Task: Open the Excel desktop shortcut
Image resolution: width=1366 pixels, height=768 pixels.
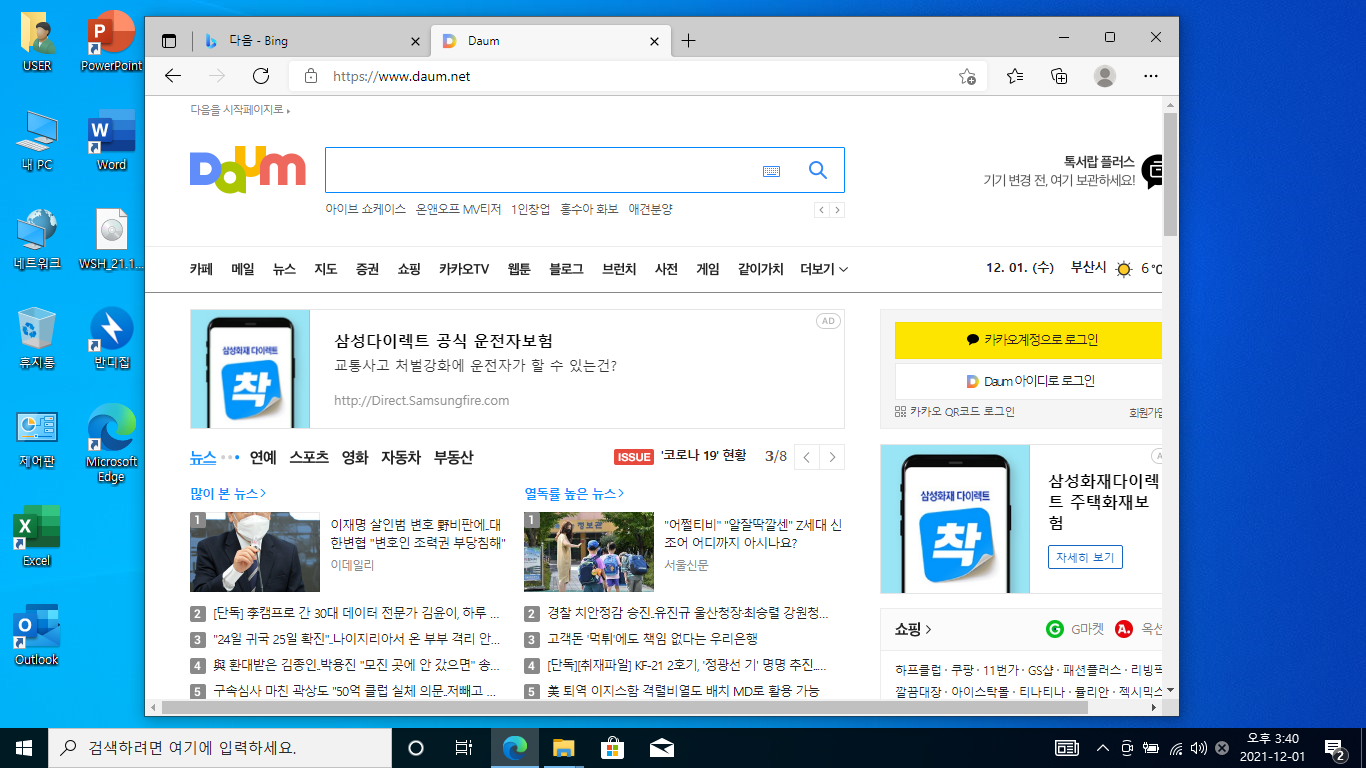Action: [37, 536]
